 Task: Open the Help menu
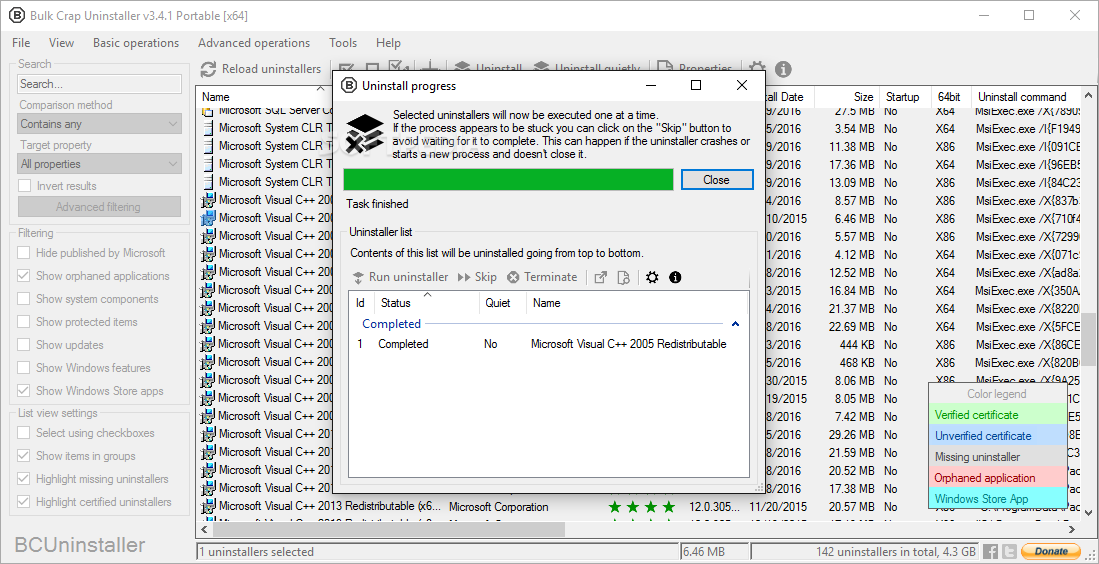click(388, 43)
